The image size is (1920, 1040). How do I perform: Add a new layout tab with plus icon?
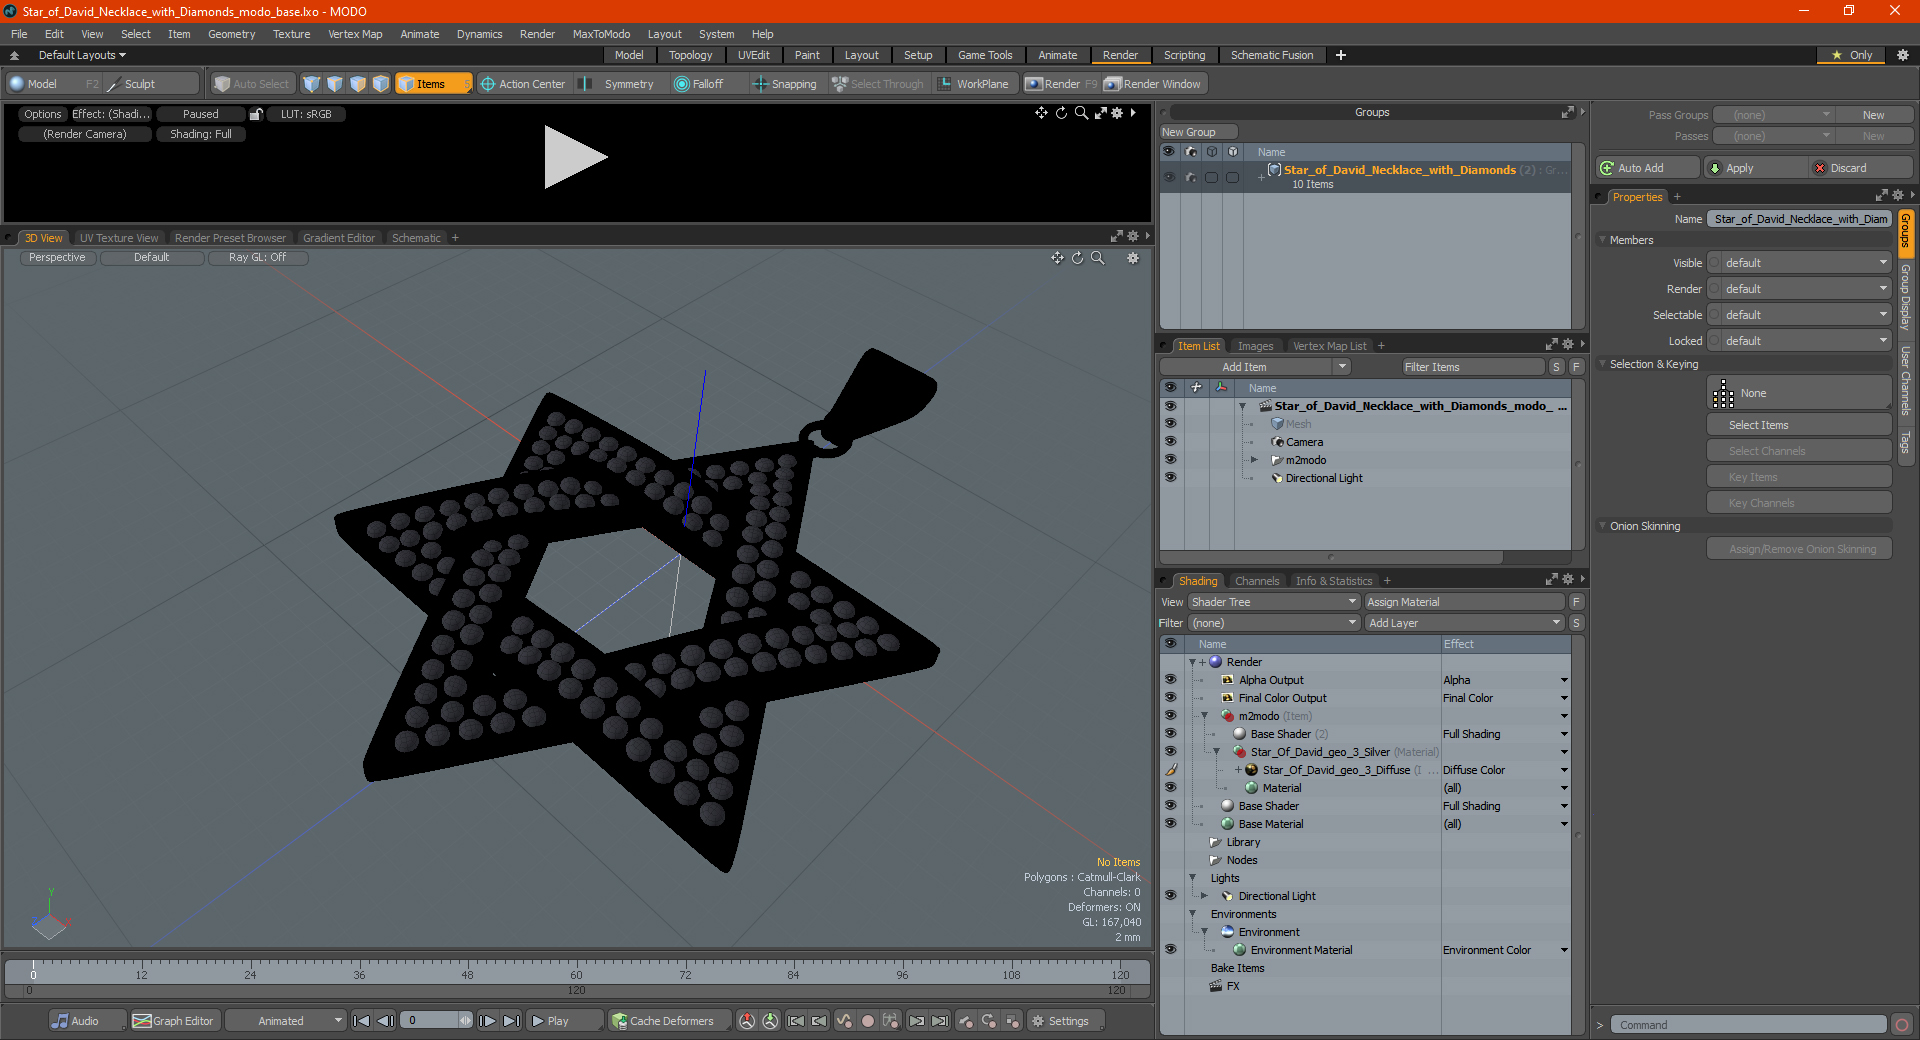[1341, 55]
